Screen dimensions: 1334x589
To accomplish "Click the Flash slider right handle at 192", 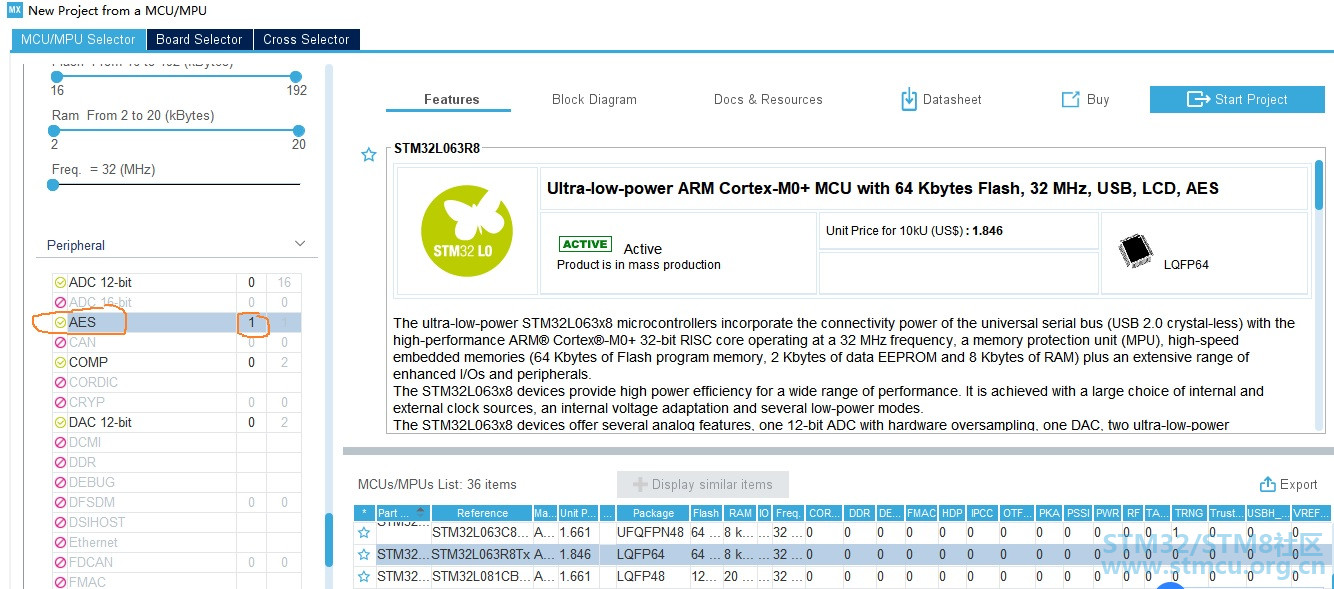I will click(296, 77).
